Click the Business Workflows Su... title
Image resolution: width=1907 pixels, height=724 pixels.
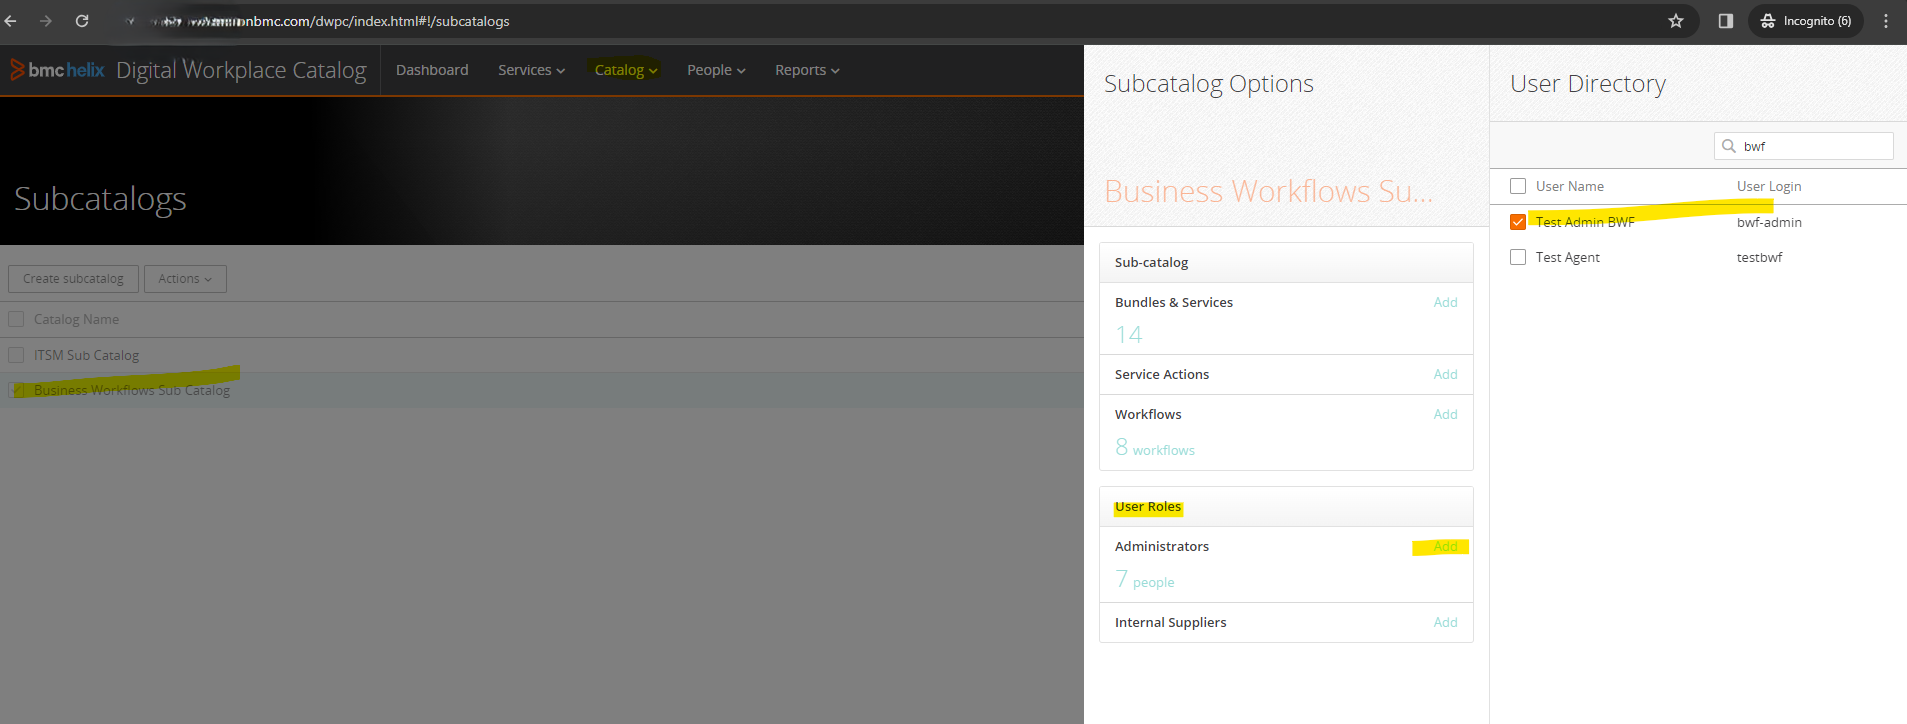point(1268,191)
